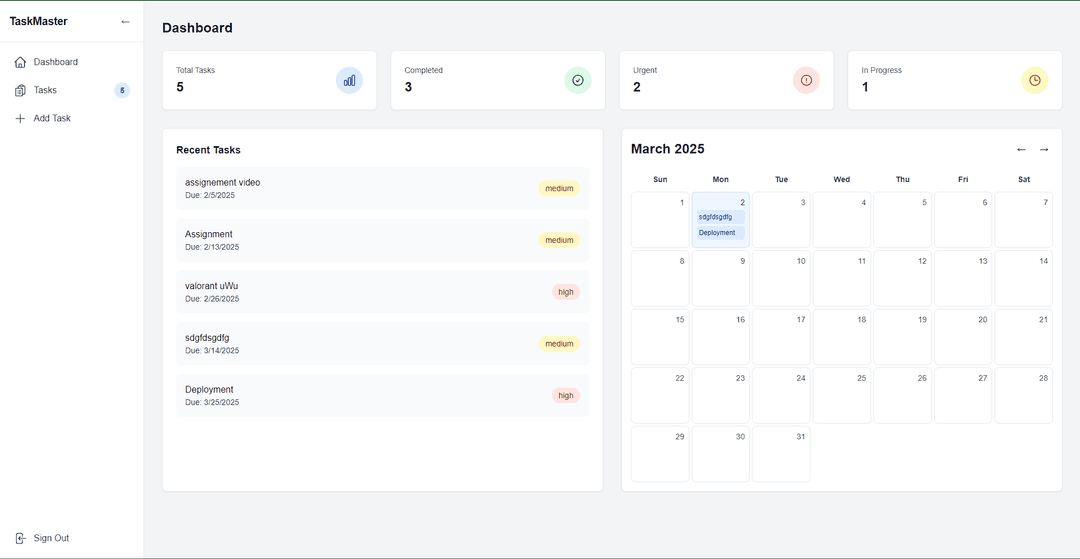Screen dimensions: 1080x559
Task: Click the 'March 2025' calendar heading
Action: 667,149
